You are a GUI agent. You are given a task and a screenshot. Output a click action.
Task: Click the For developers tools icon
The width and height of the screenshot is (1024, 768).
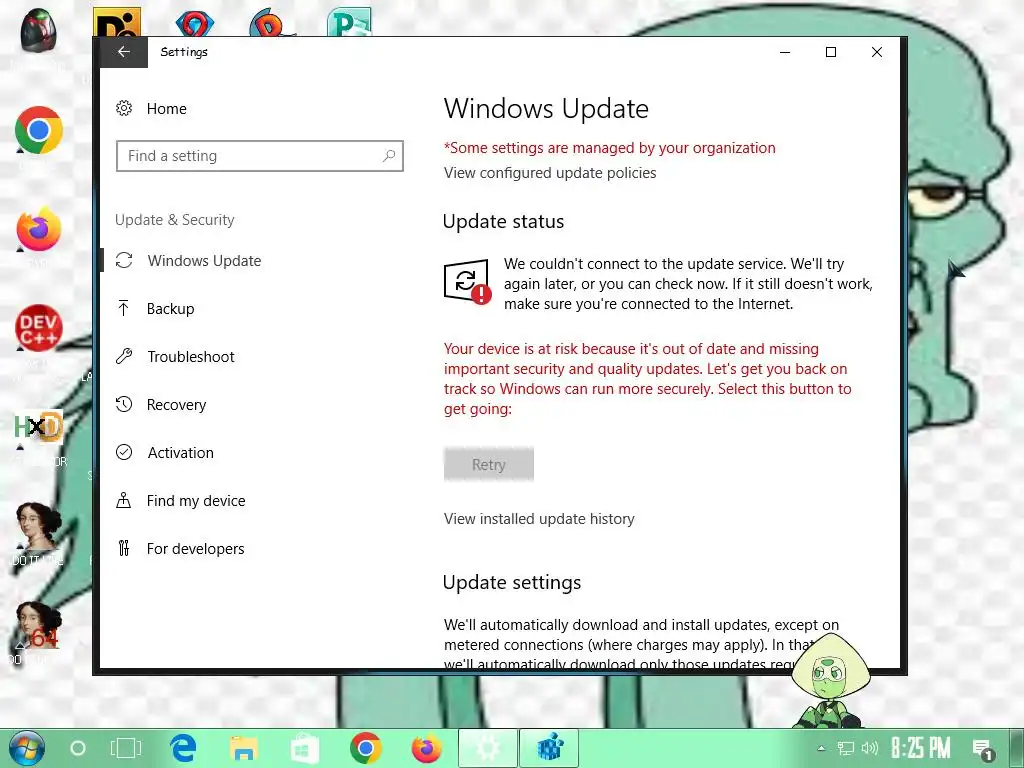[x=124, y=548]
